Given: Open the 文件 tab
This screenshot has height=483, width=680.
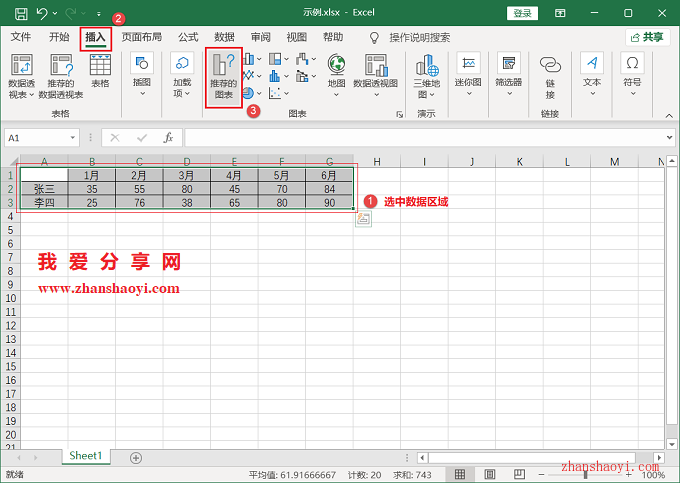Looking at the screenshot, I should [x=21, y=37].
